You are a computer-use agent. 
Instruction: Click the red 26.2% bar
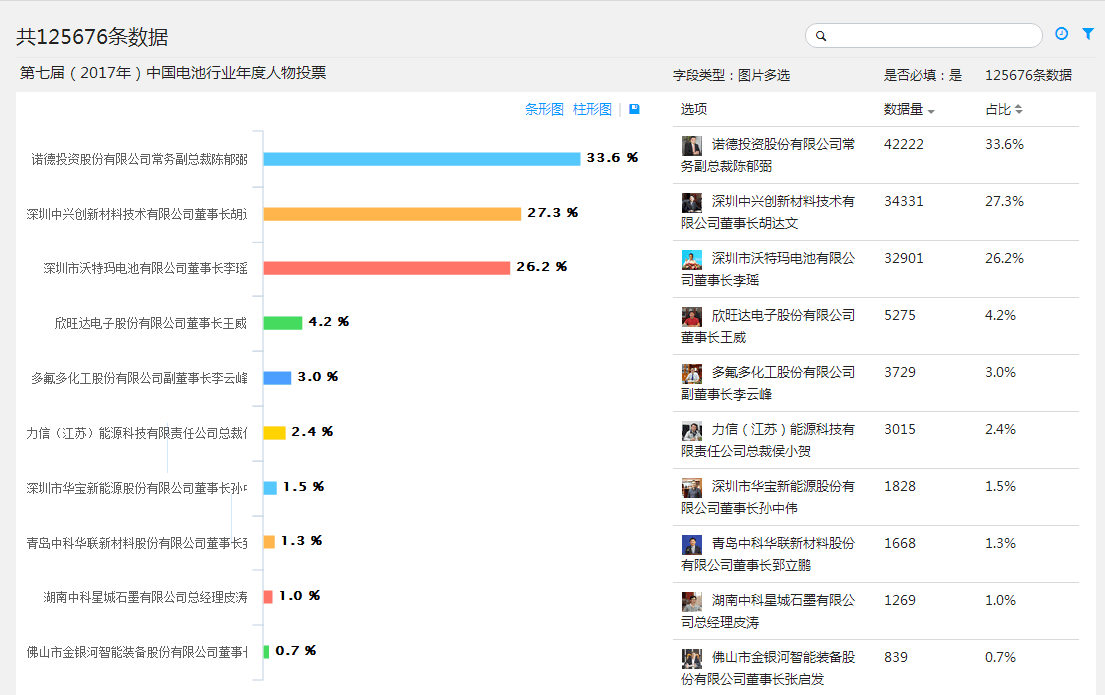(x=386, y=268)
